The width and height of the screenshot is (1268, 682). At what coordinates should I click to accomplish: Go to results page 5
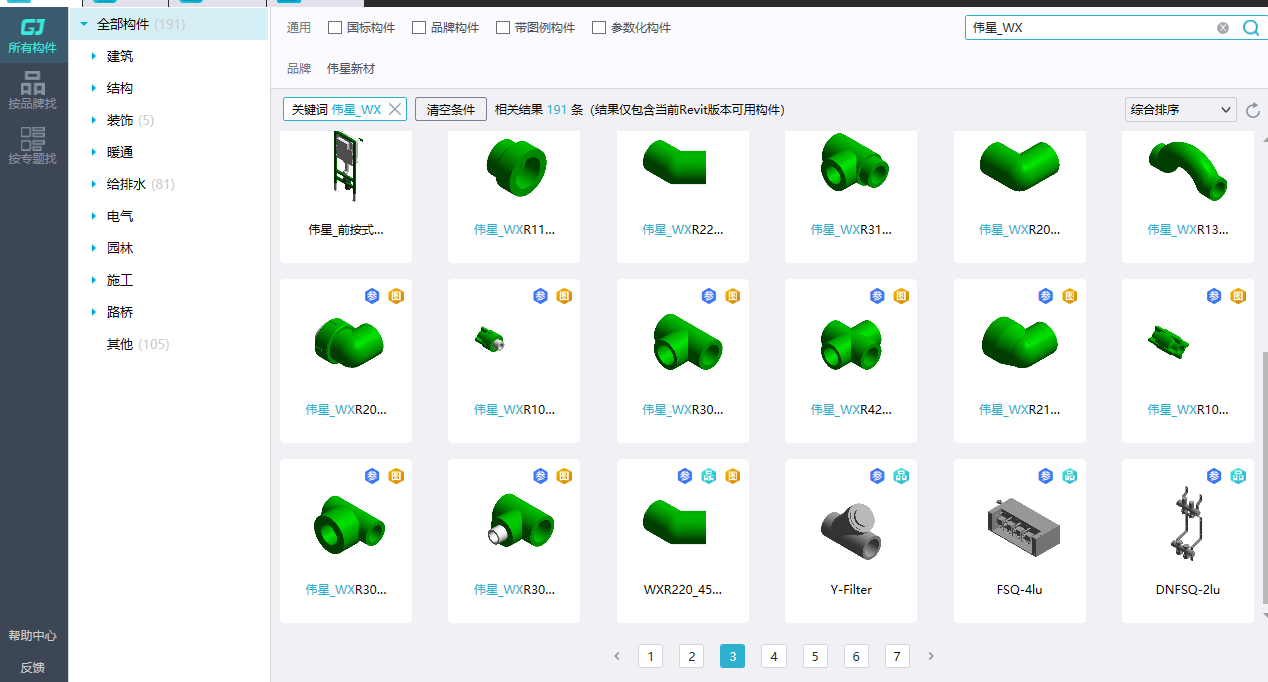pos(814,656)
